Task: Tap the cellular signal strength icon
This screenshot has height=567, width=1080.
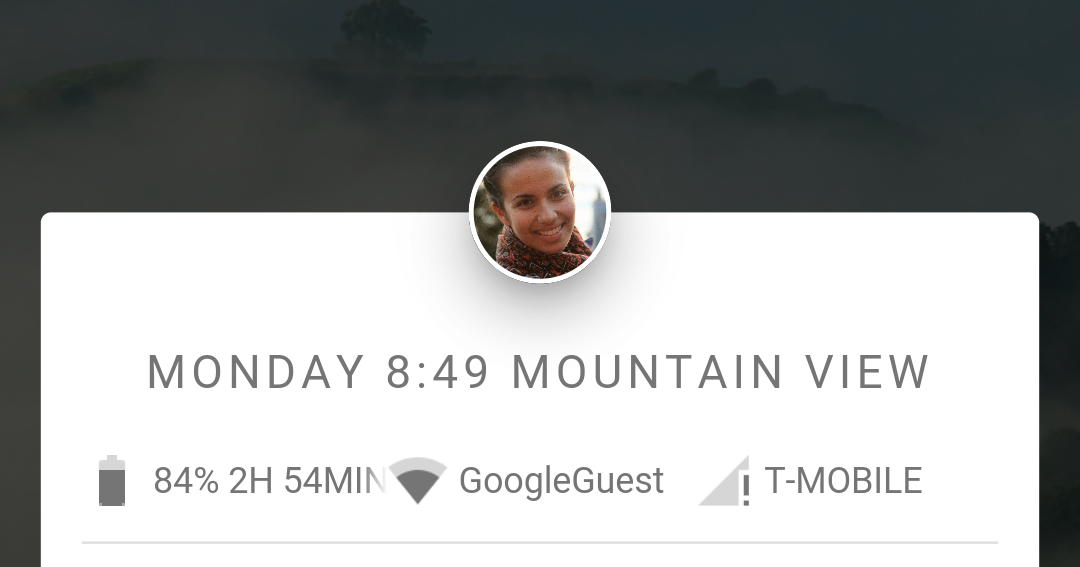Action: (x=724, y=480)
